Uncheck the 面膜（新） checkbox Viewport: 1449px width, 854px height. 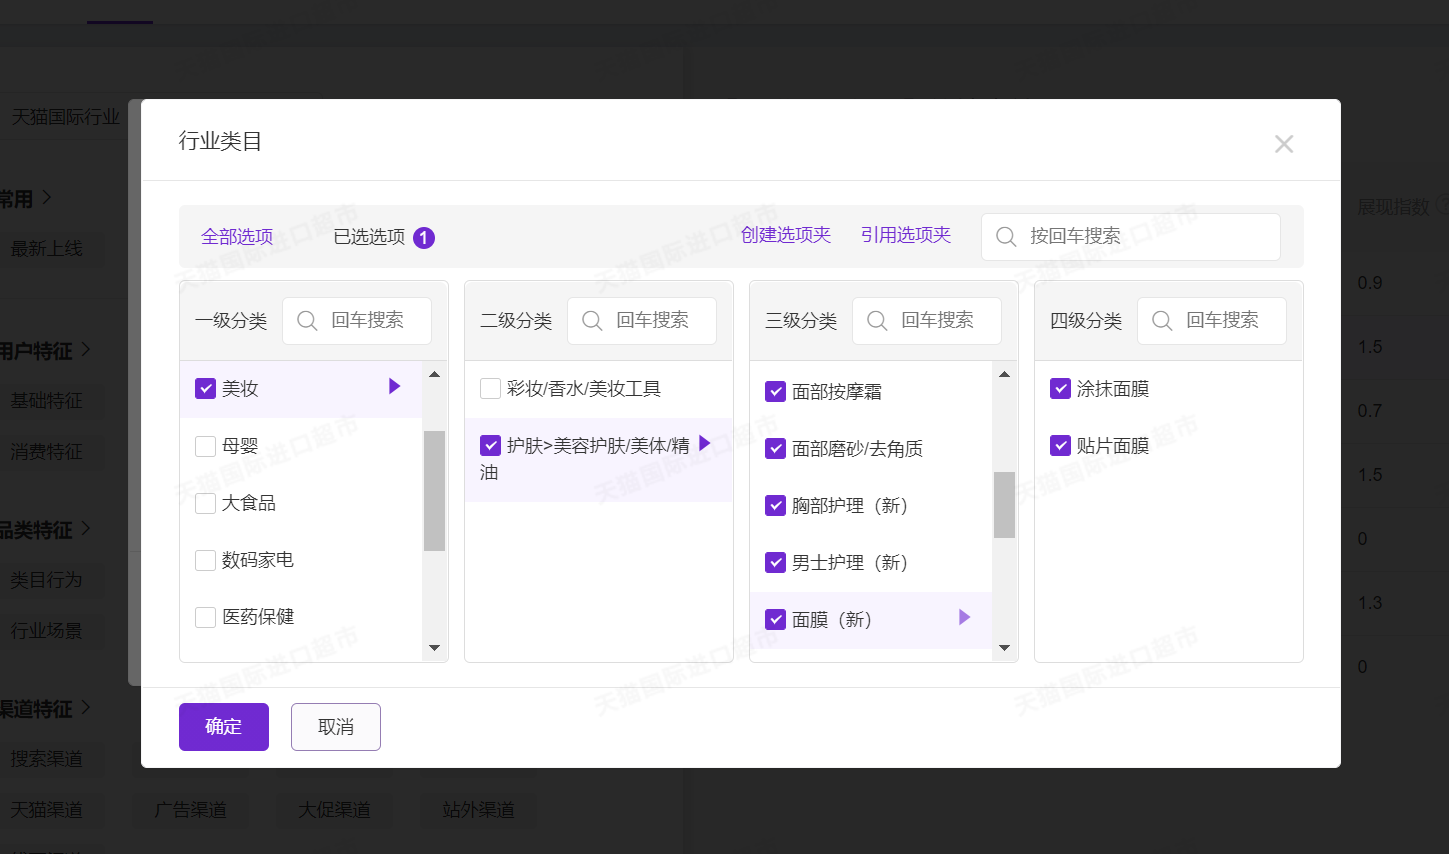pos(775,620)
